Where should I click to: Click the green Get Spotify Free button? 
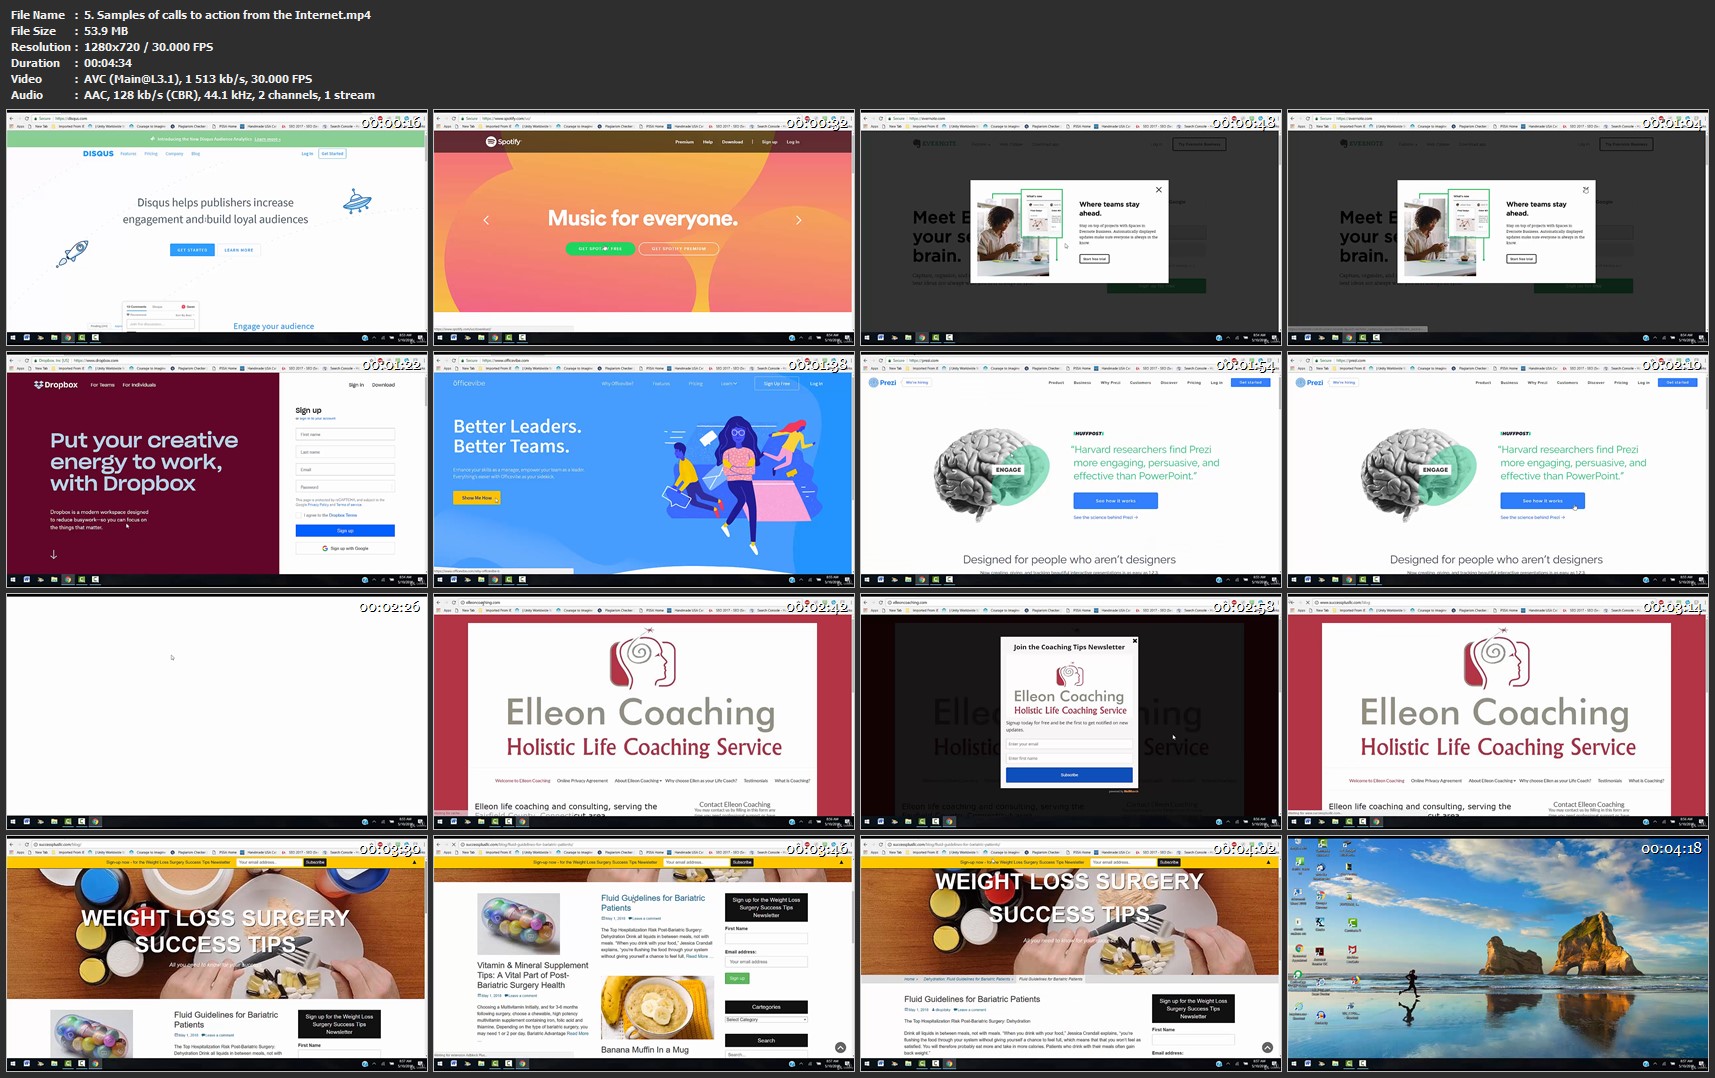coord(600,249)
